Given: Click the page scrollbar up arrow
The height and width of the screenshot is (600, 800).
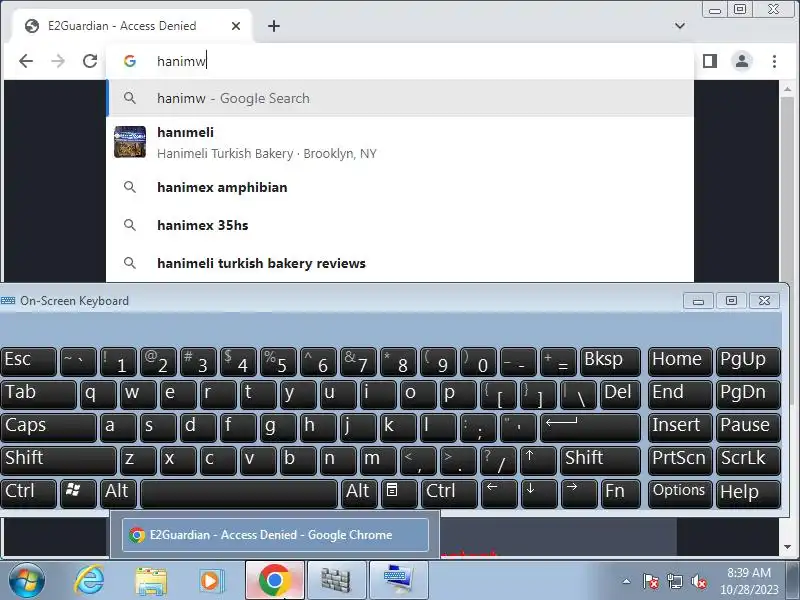Looking at the screenshot, I should click(787, 89).
